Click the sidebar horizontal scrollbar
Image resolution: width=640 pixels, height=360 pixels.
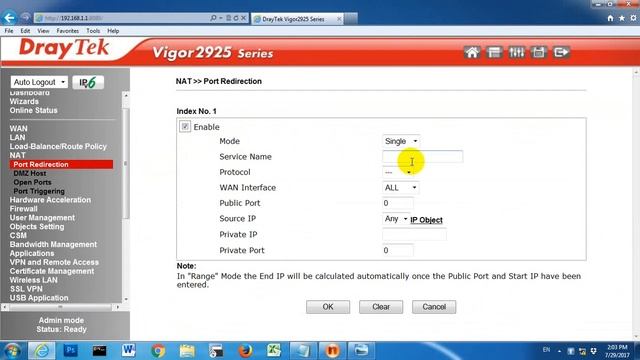60,307
